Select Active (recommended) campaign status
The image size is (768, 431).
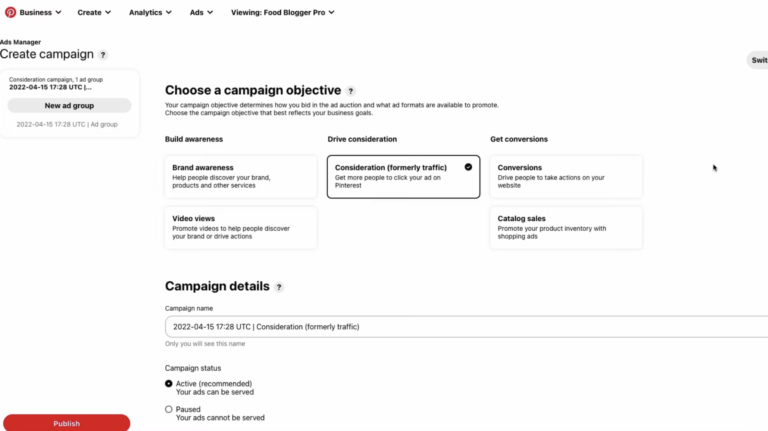pos(168,383)
